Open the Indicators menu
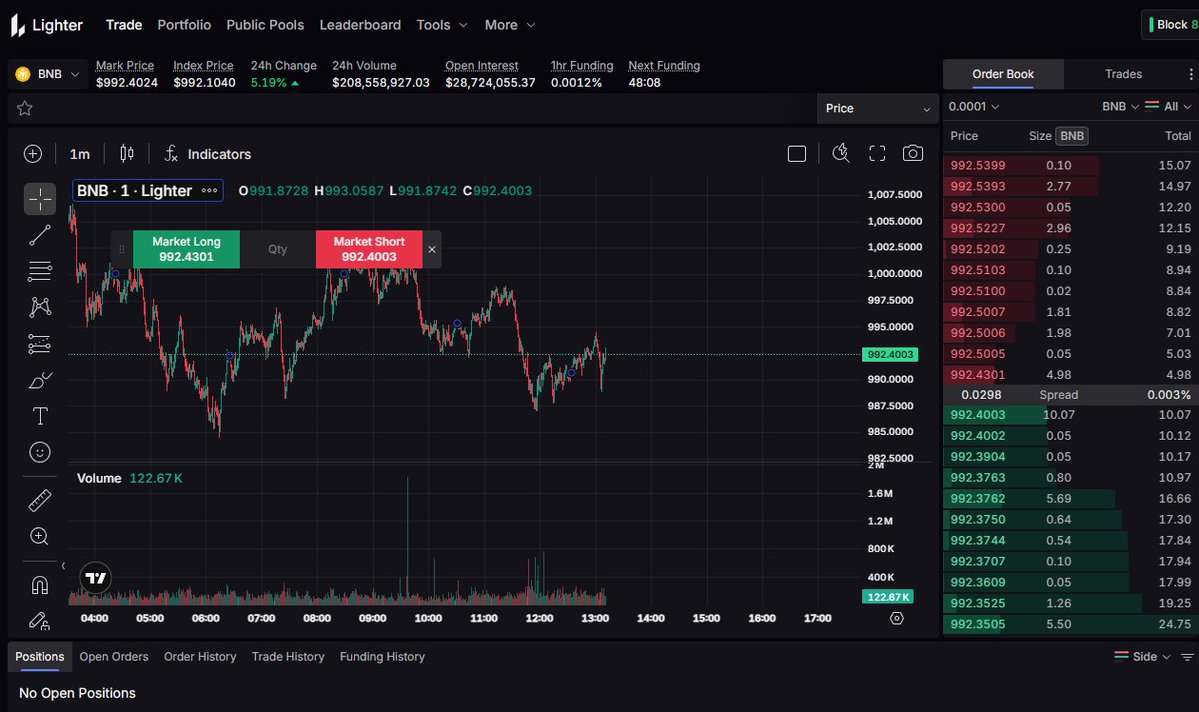Image resolution: width=1199 pixels, height=712 pixels. coord(207,153)
